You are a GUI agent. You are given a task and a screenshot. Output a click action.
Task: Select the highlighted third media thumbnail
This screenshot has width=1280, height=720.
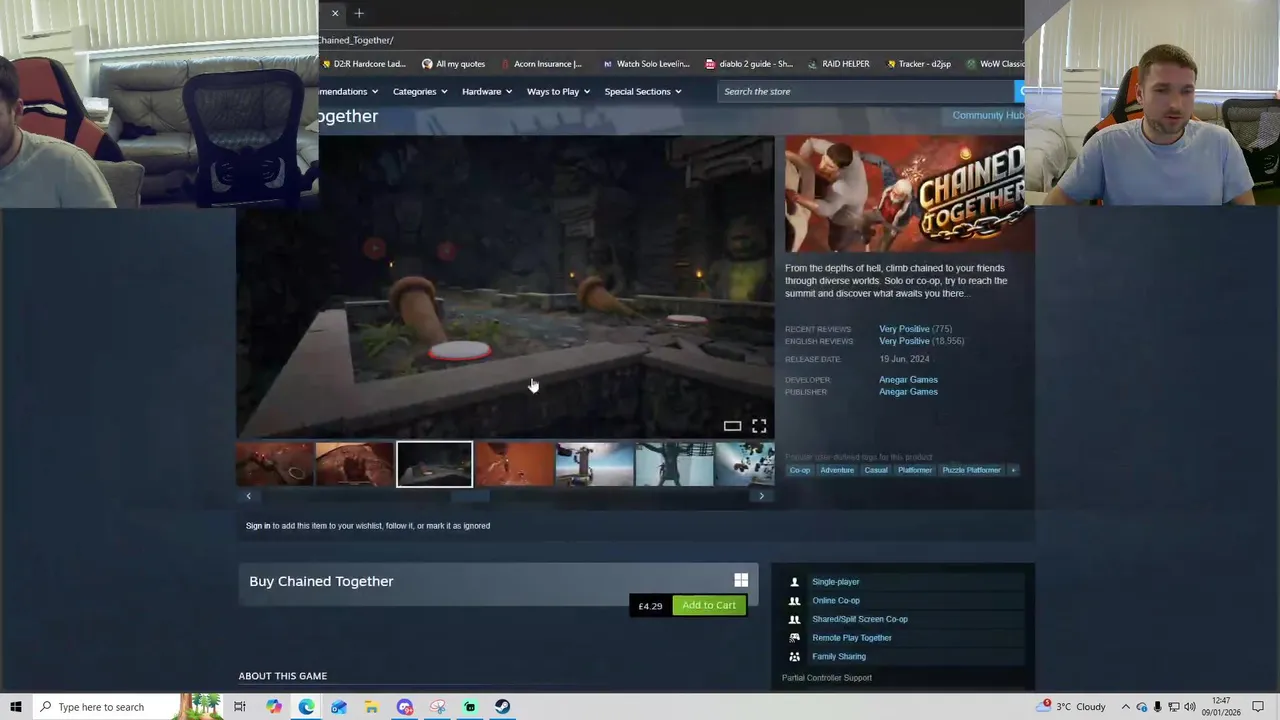(434, 464)
